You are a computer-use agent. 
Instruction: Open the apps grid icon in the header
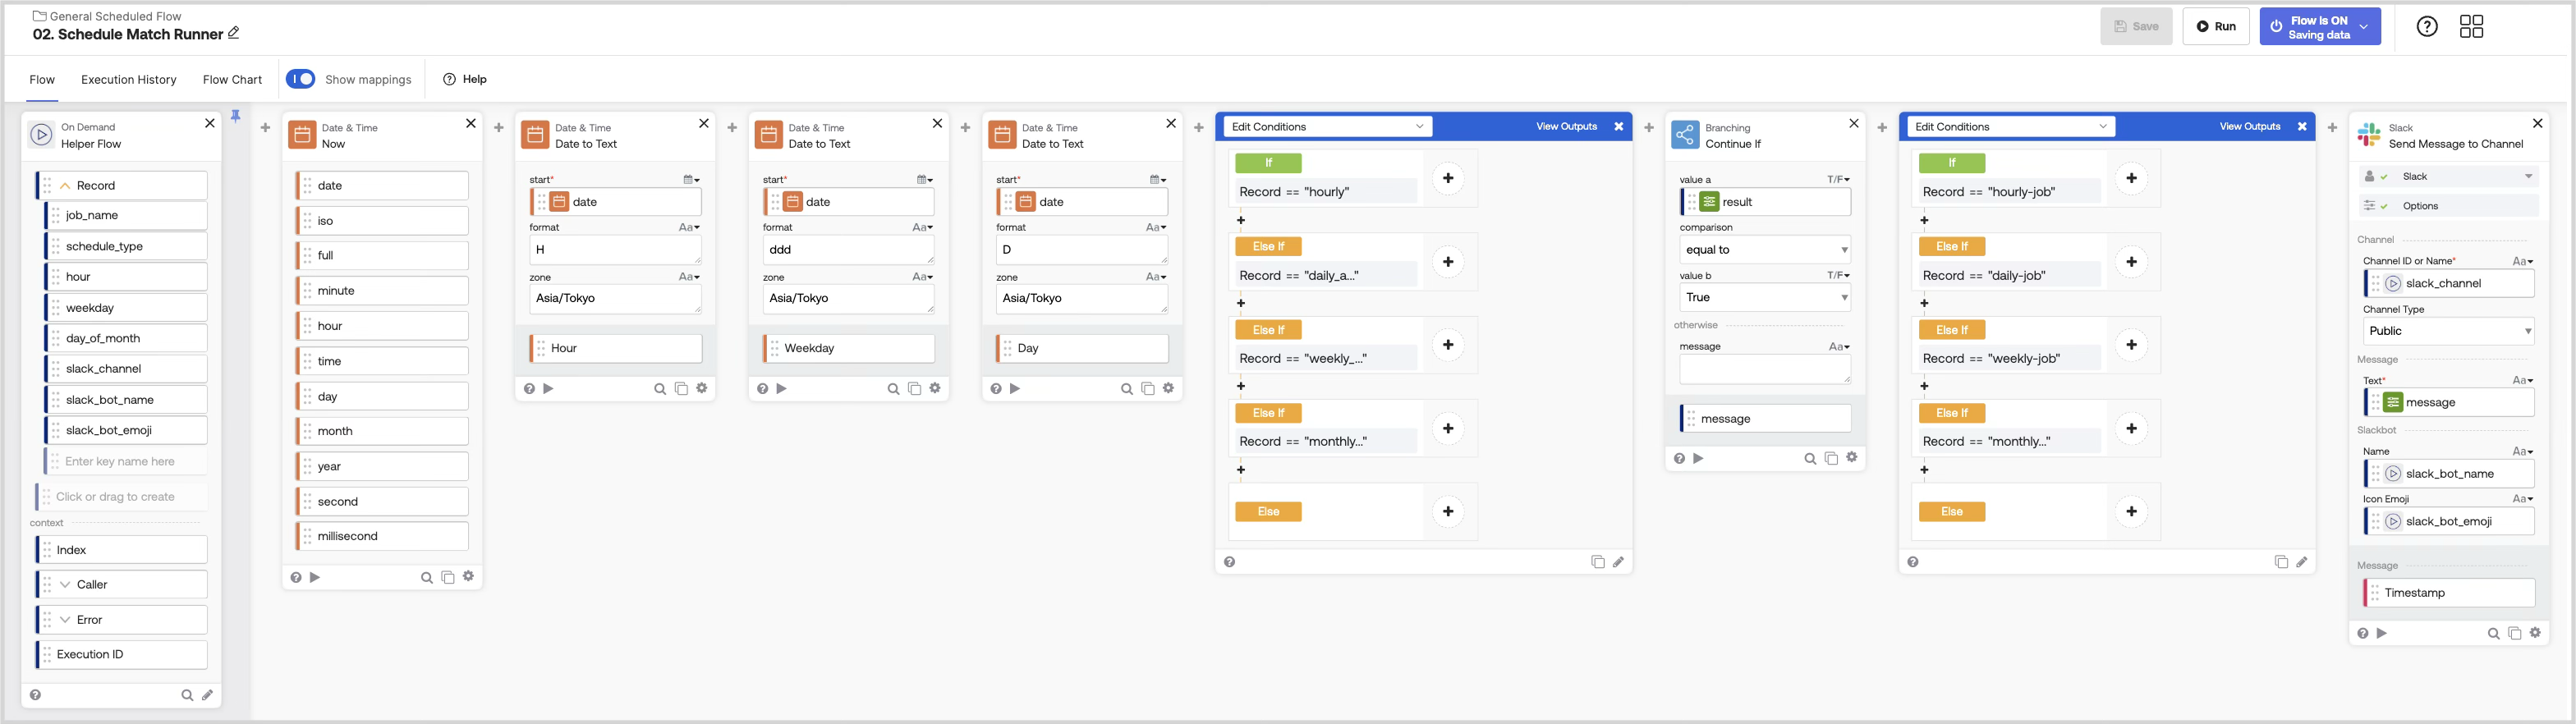(x=2471, y=27)
